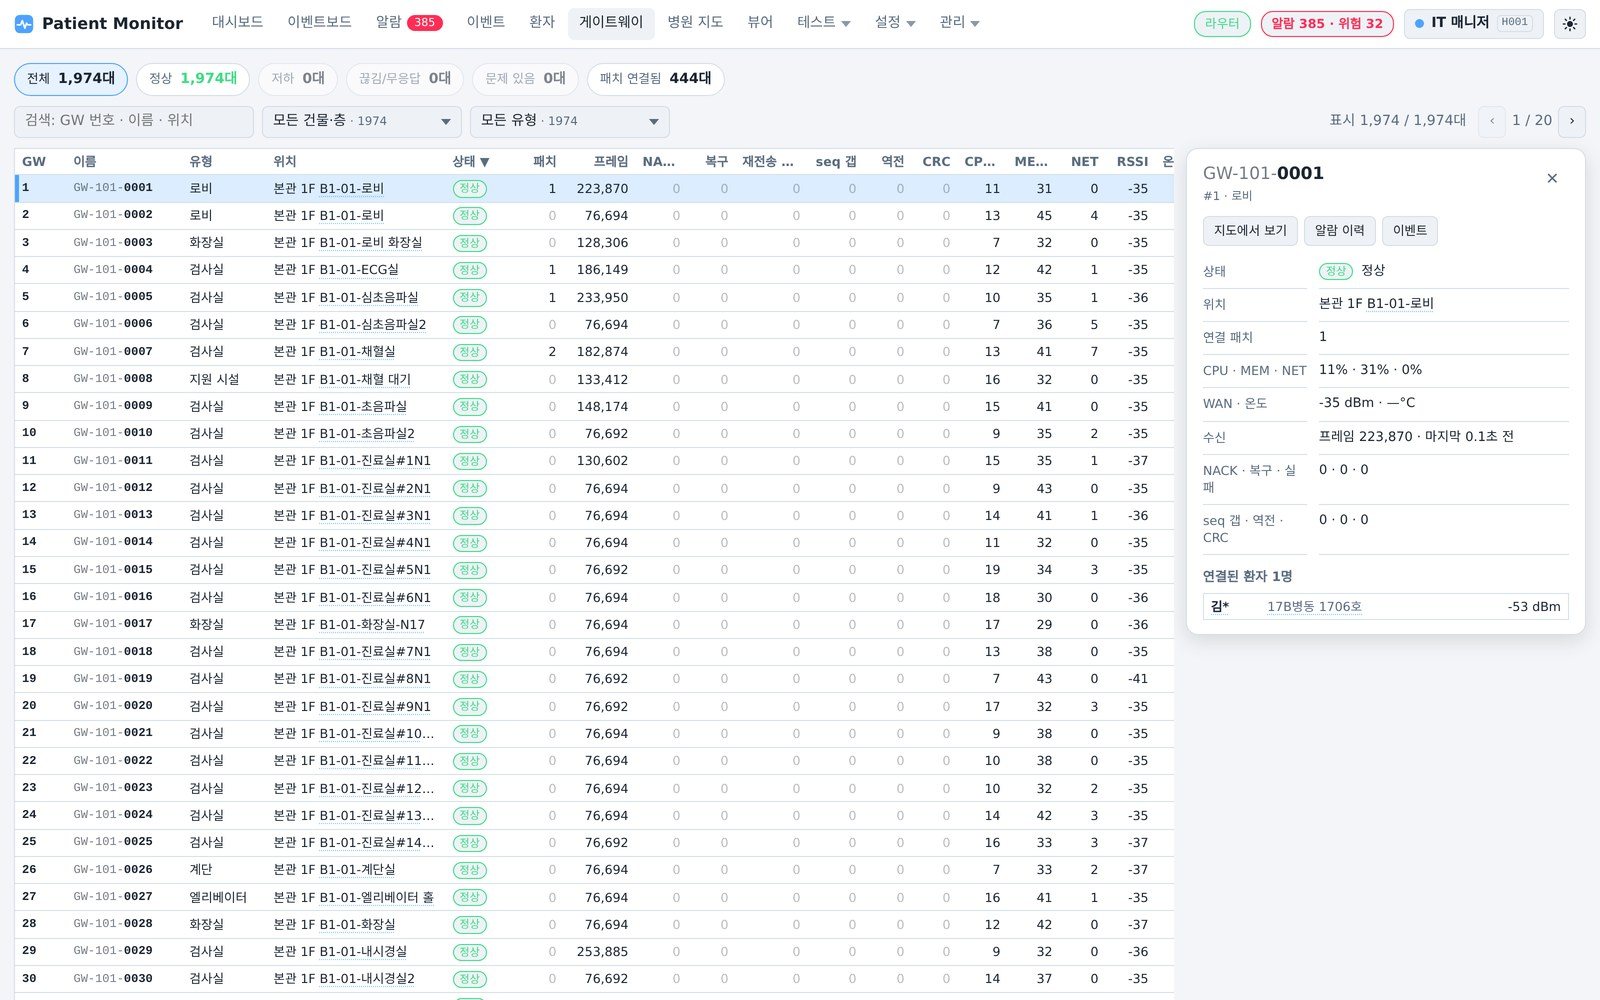Click the 정상 badge in detail panel
The height and width of the screenshot is (1000, 1600).
click(x=1336, y=271)
